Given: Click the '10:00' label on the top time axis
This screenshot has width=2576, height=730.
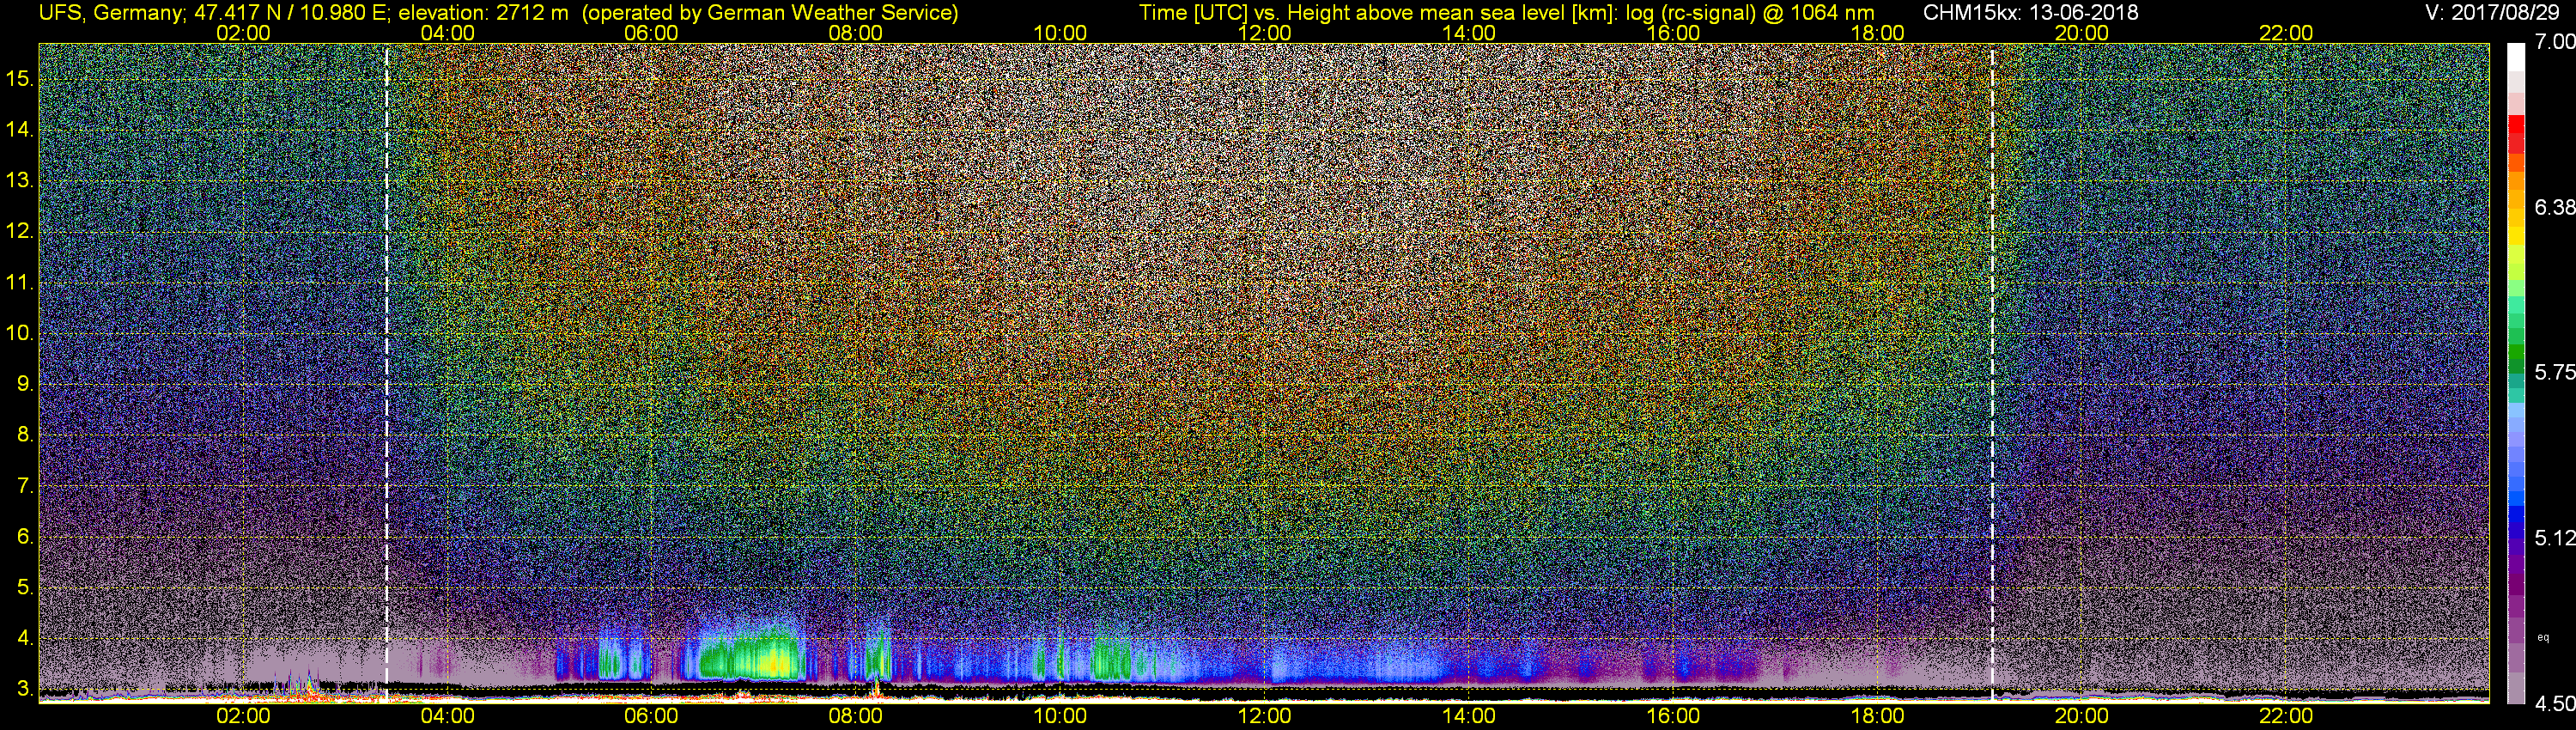Looking at the screenshot, I should click(x=1060, y=33).
